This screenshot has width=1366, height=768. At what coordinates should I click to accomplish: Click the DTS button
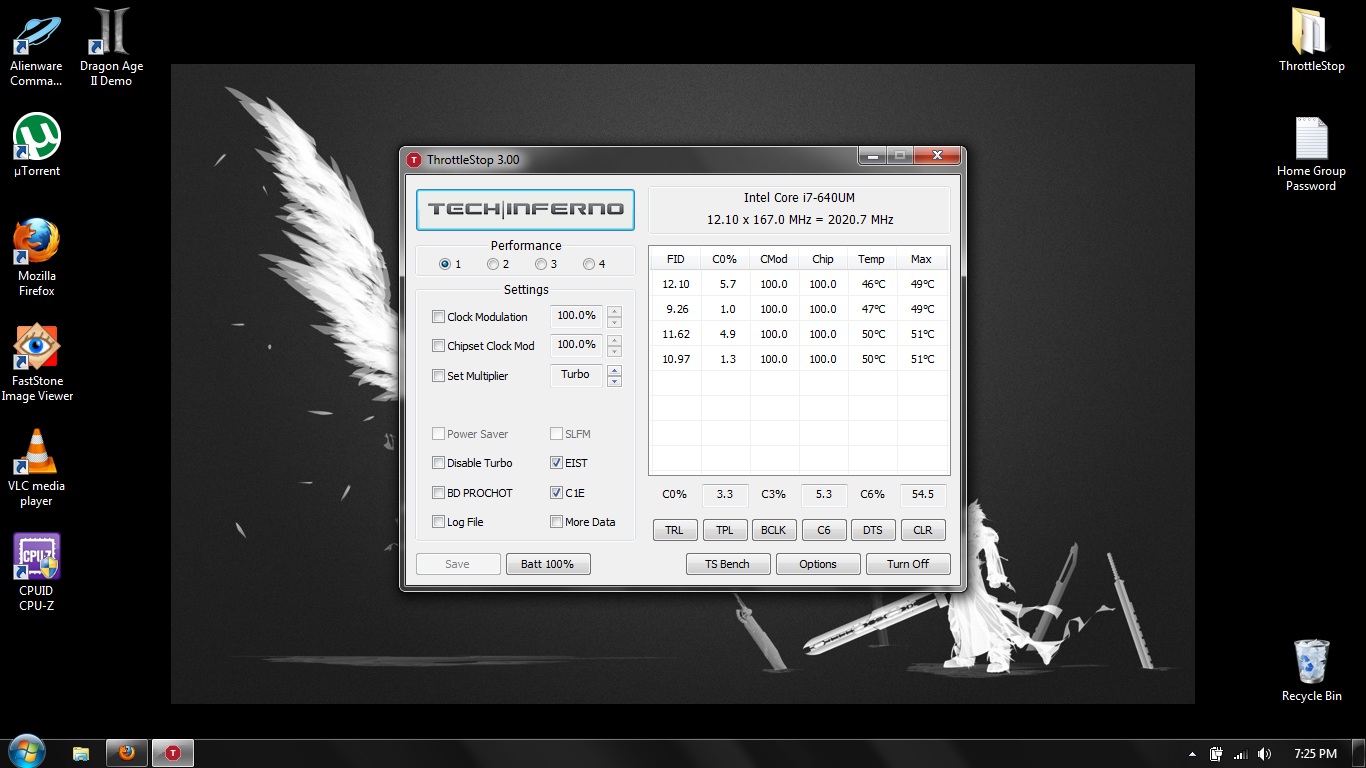873,530
